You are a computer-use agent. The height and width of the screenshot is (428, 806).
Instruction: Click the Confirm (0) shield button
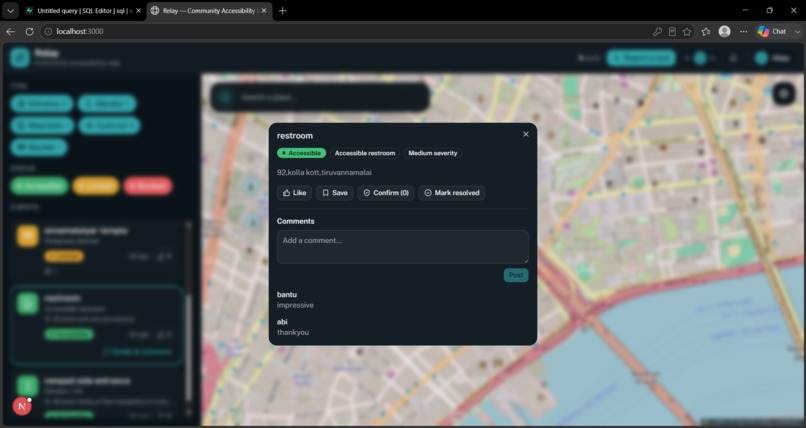[x=386, y=193]
